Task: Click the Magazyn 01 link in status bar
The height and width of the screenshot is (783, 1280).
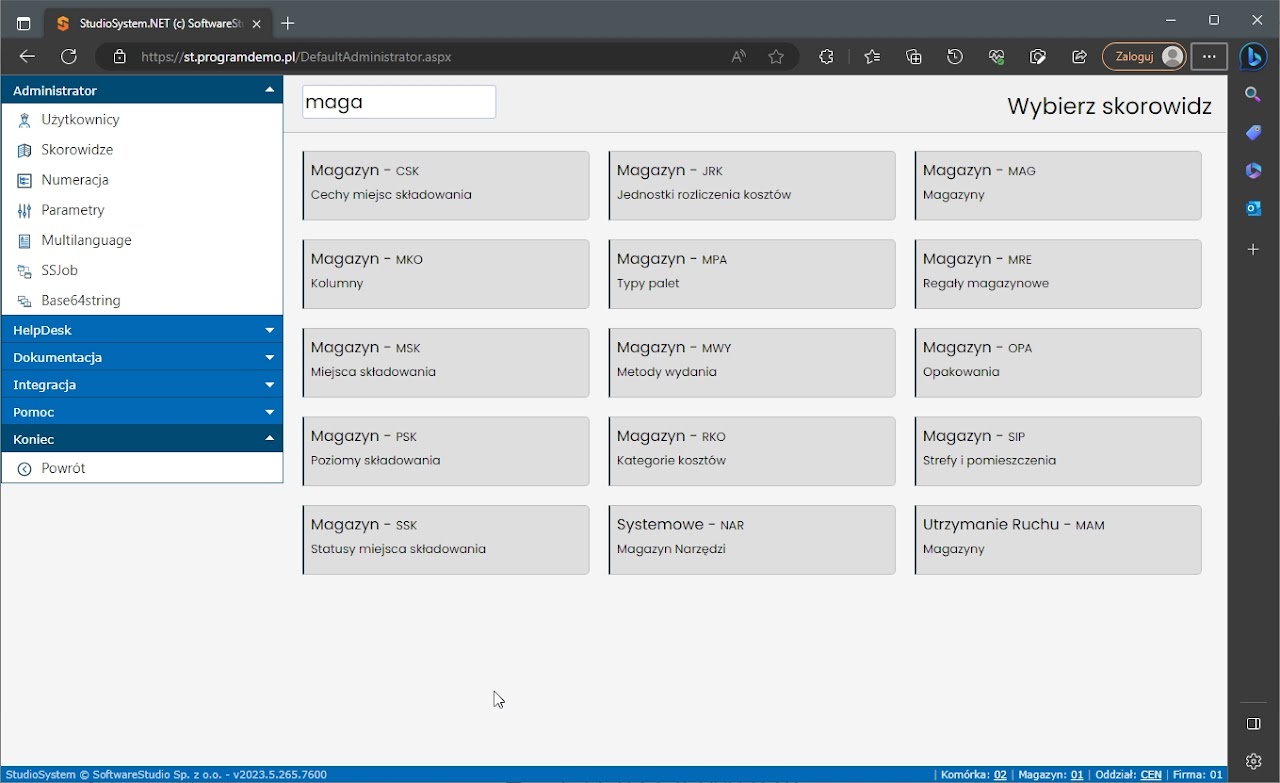Action: pos(1077,774)
